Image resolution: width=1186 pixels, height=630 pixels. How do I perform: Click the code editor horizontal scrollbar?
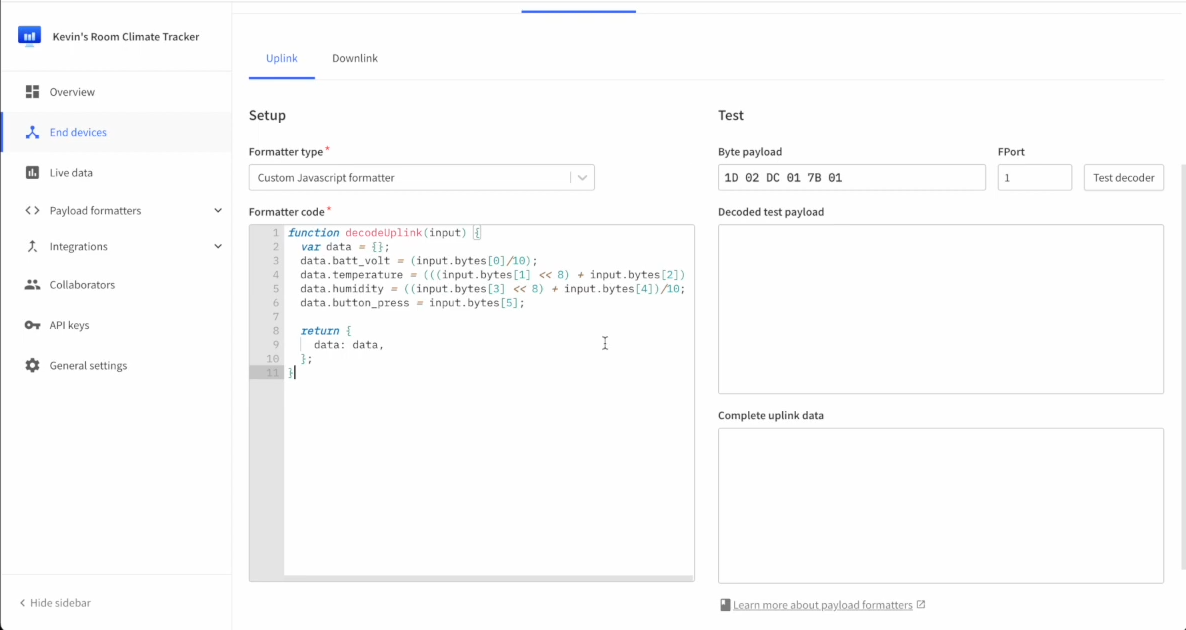pyautogui.click(x=488, y=578)
